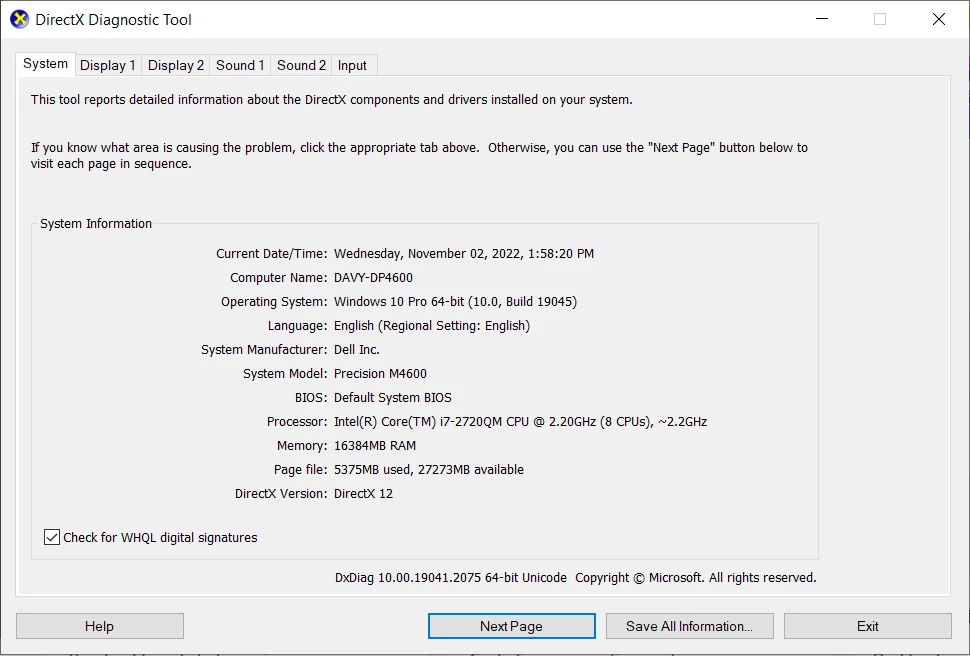Click the language value English (Regional Setting: English)

(432, 326)
